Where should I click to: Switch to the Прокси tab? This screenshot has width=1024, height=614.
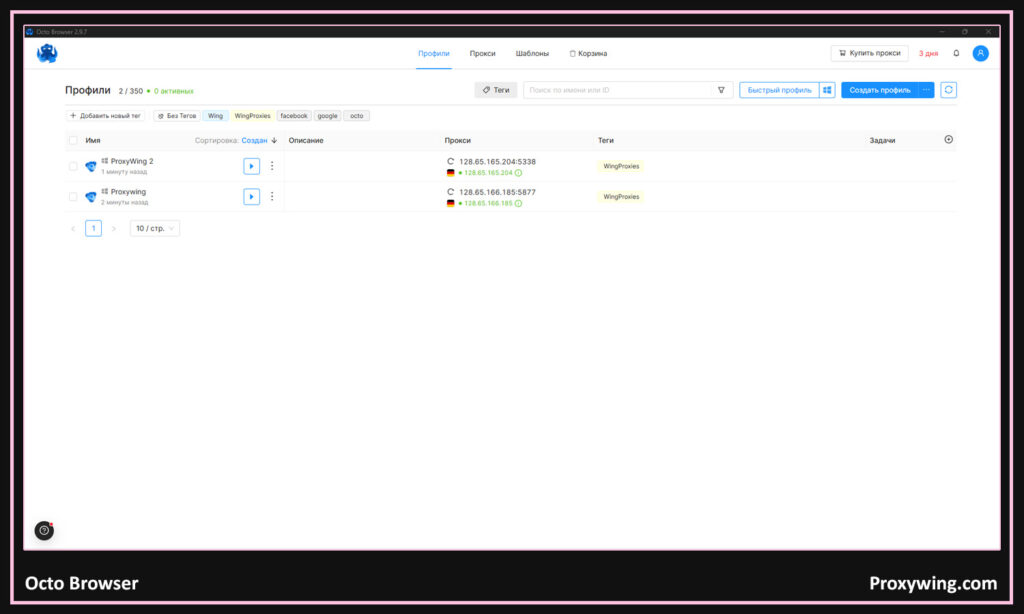483,53
